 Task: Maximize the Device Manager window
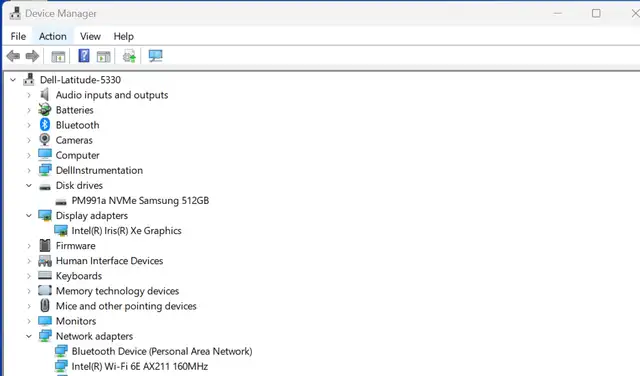pos(596,13)
